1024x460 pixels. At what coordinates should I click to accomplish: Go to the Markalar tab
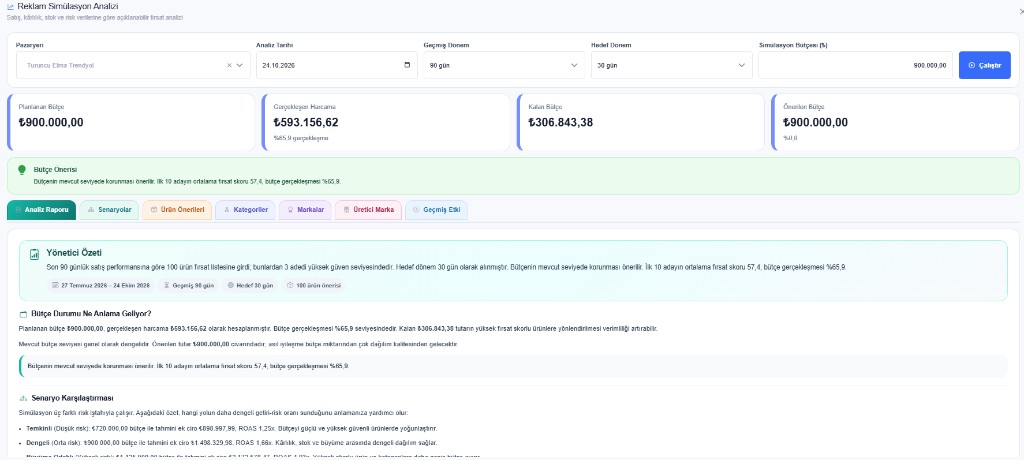pyautogui.click(x=305, y=210)
